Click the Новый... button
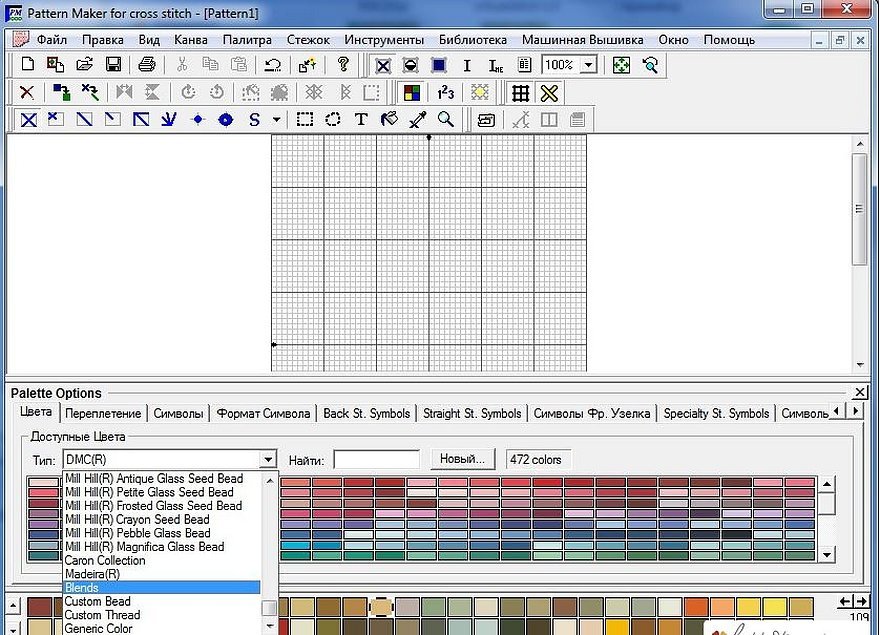 (x=463, y=459)
